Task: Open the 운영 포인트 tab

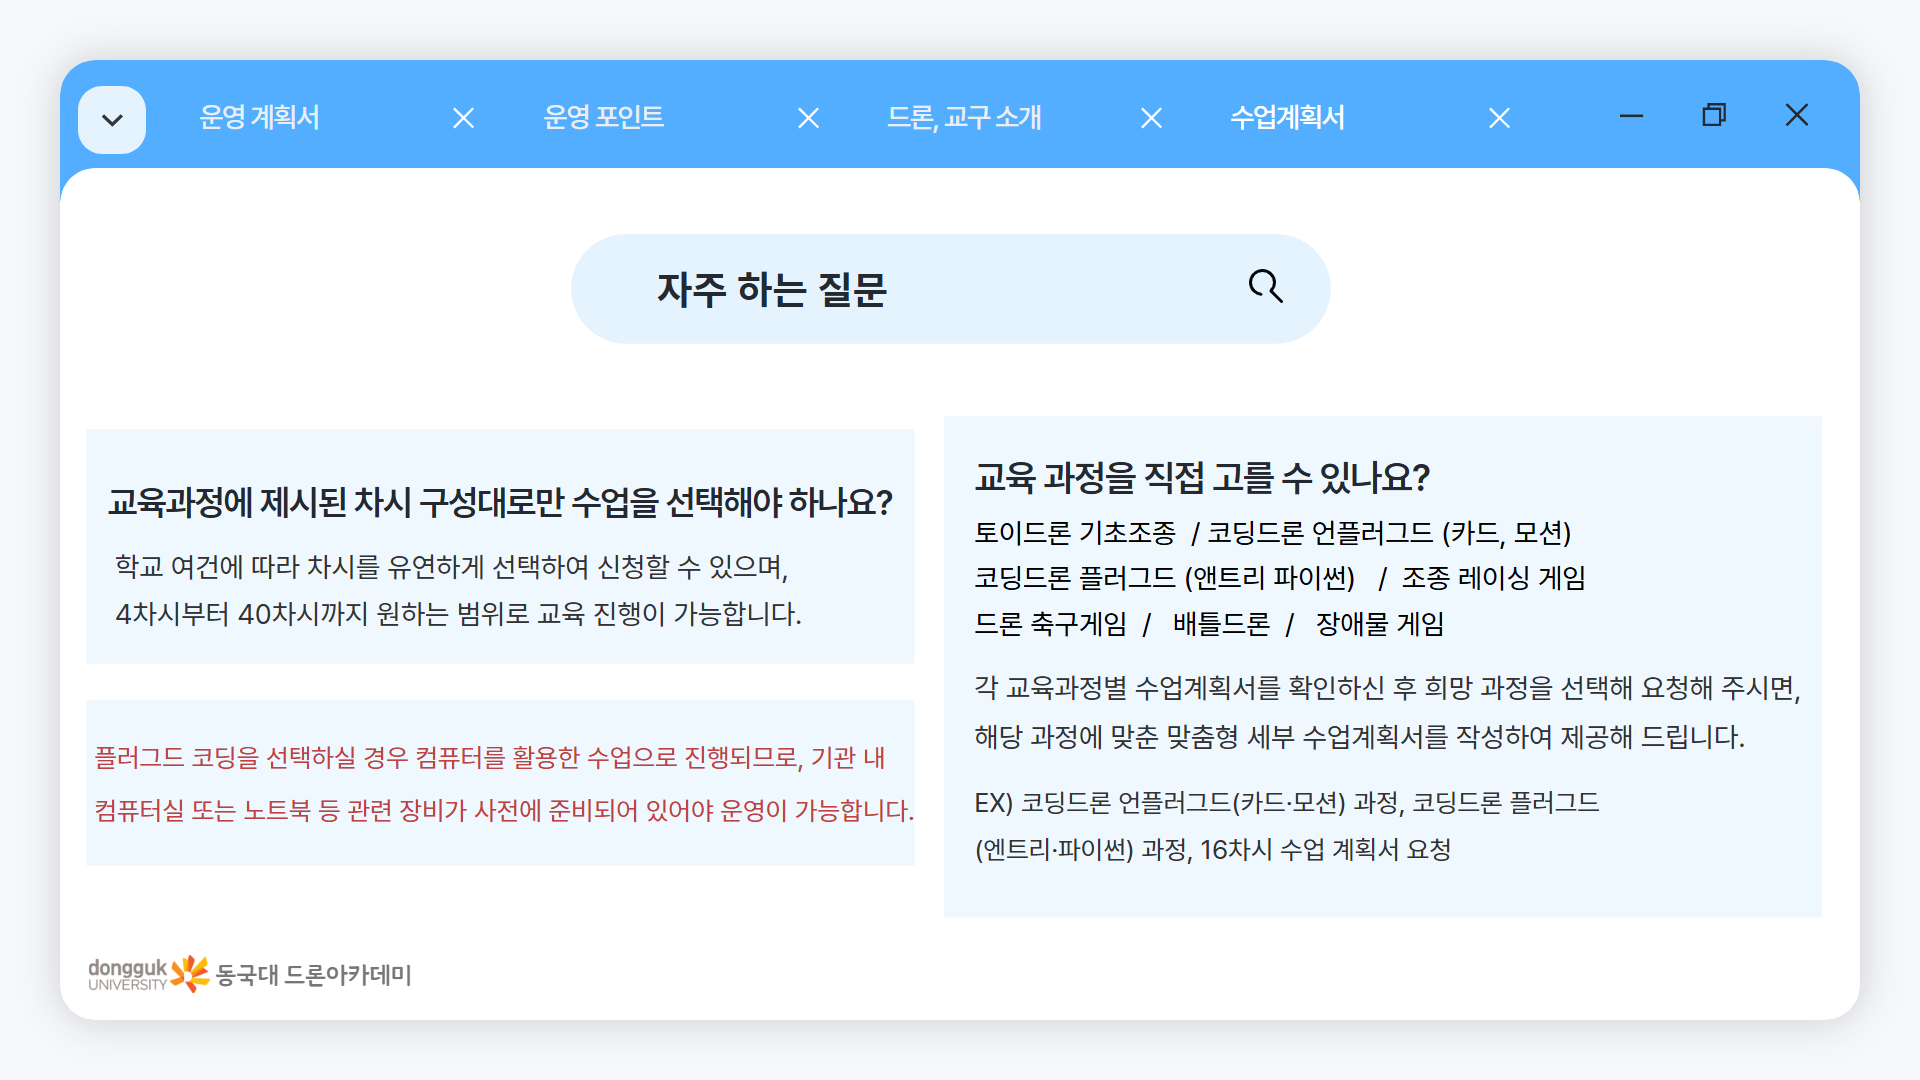Action: coord(604,117)
